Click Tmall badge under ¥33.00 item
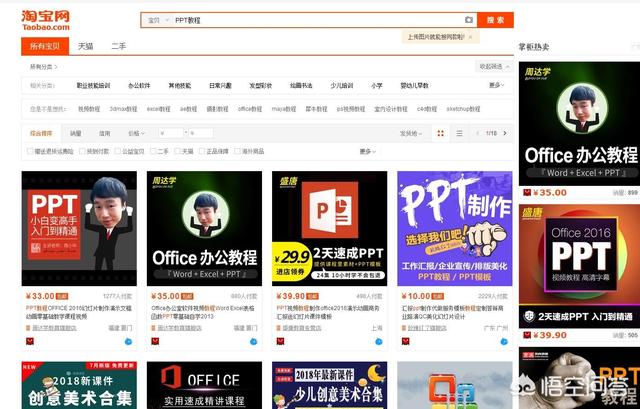The image size is (640, 409). [x=30, y=341]
